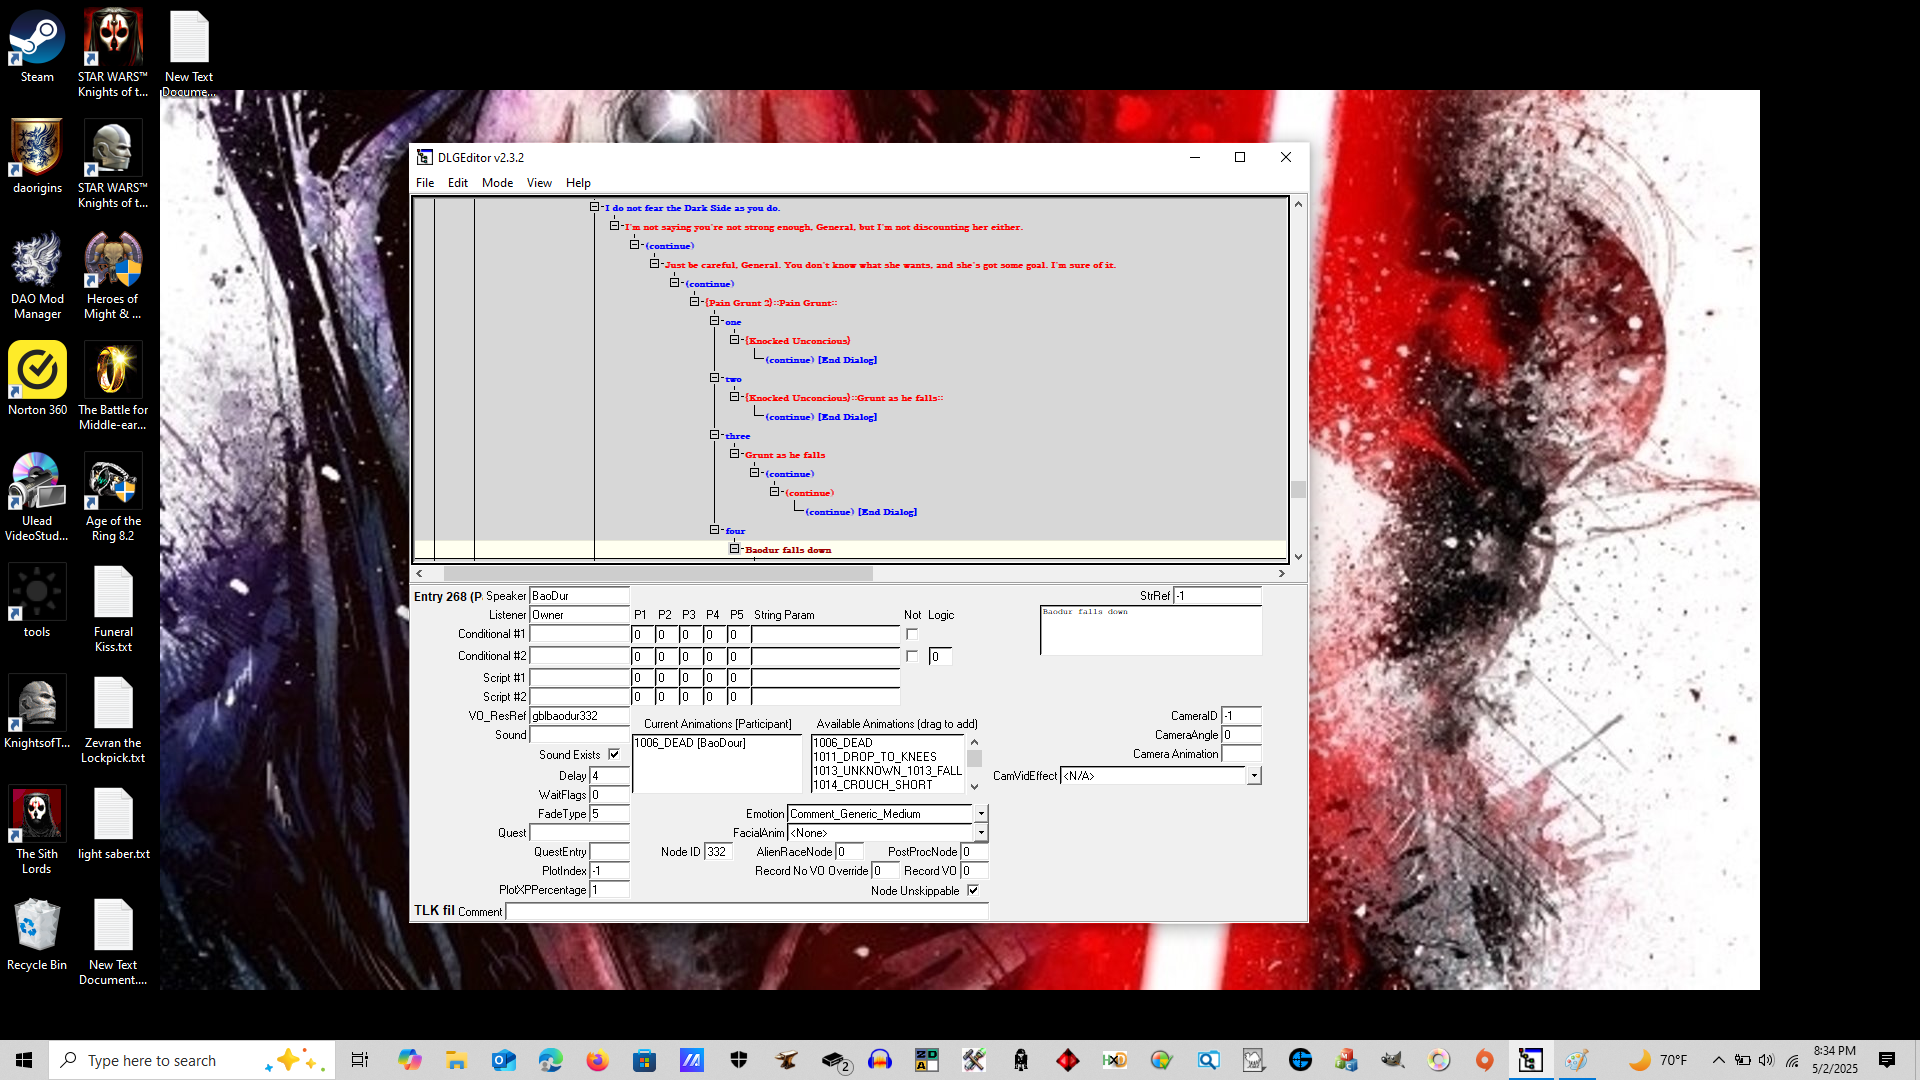This screenshot has width=1920, height=1080.
Task: Open Task View from the taskbar
Action: point(359,1060)
